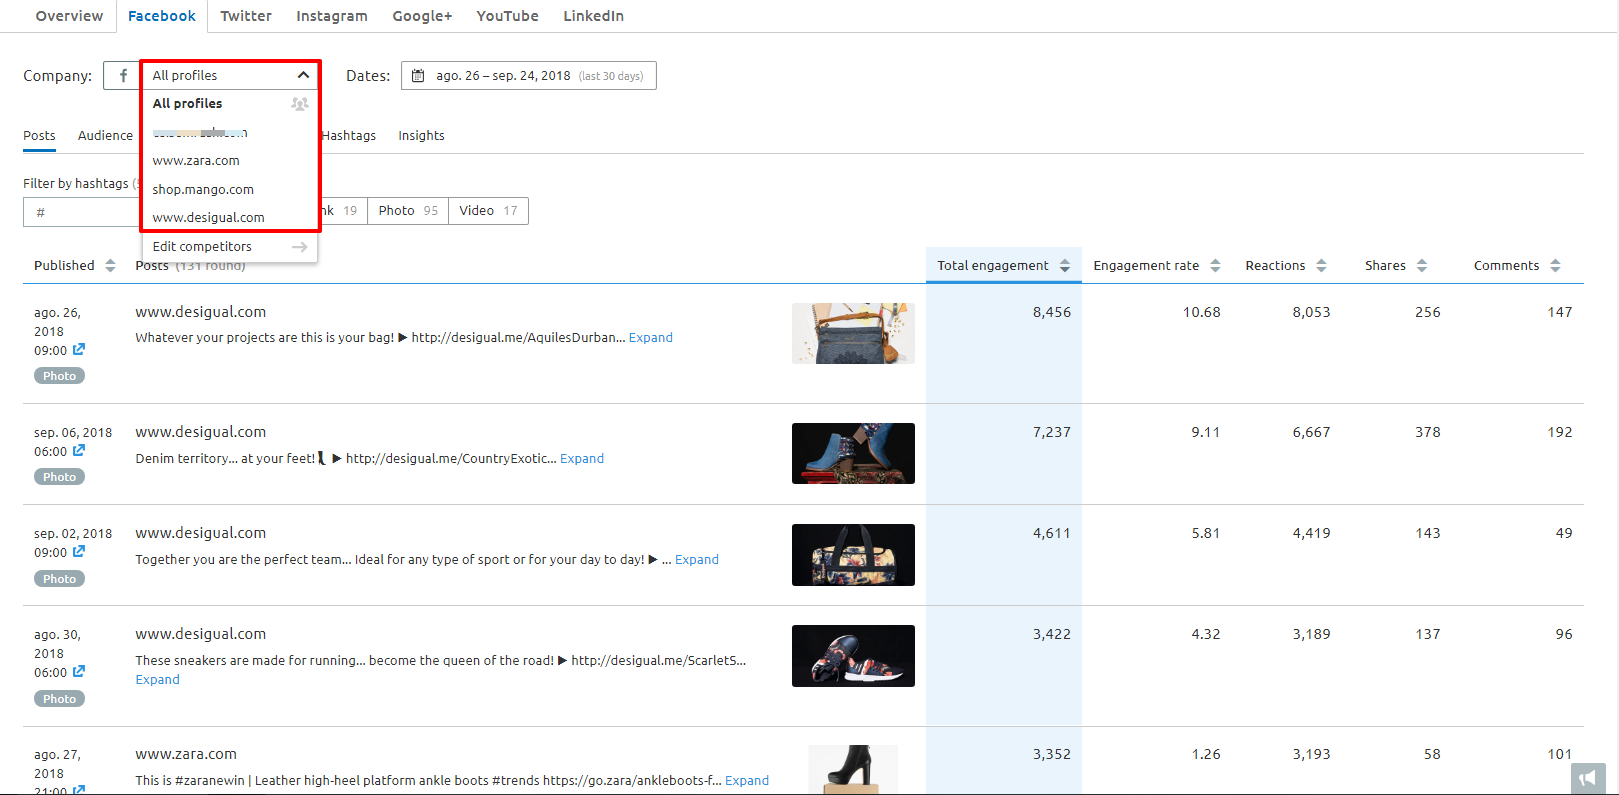Click Photo tag on ago. 26 post

tap(59, 376)
